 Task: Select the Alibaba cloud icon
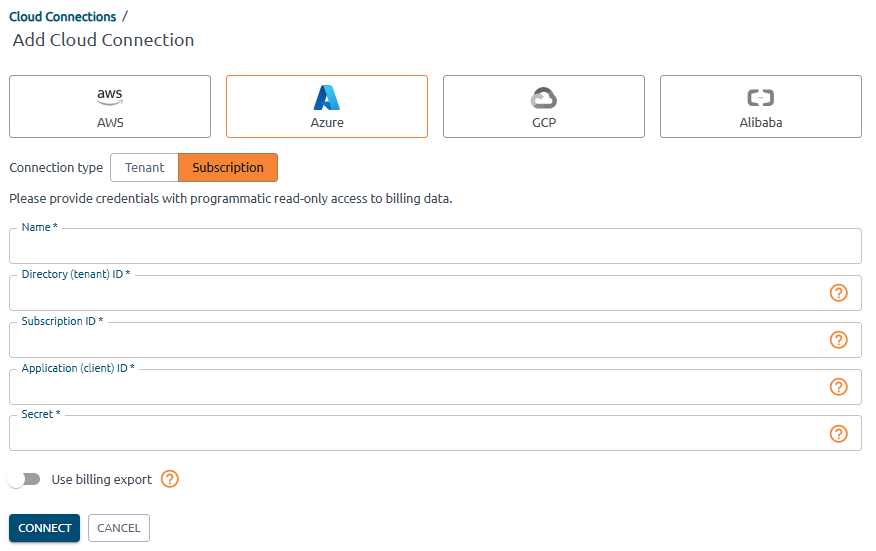tap(760, 98)
